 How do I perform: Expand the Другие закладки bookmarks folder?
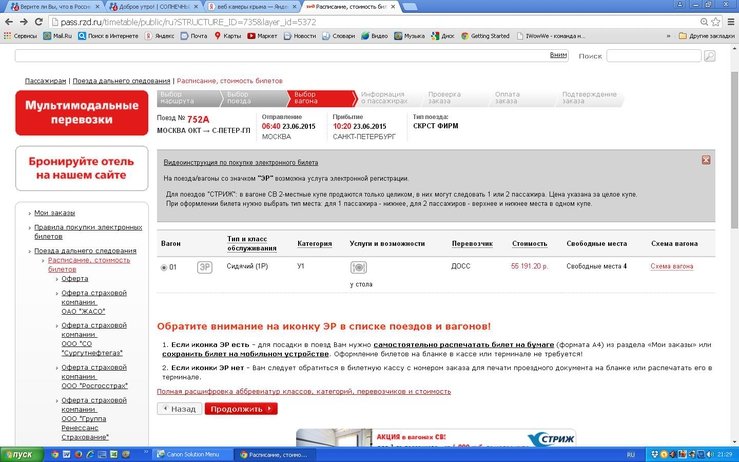tap(706, 36)
